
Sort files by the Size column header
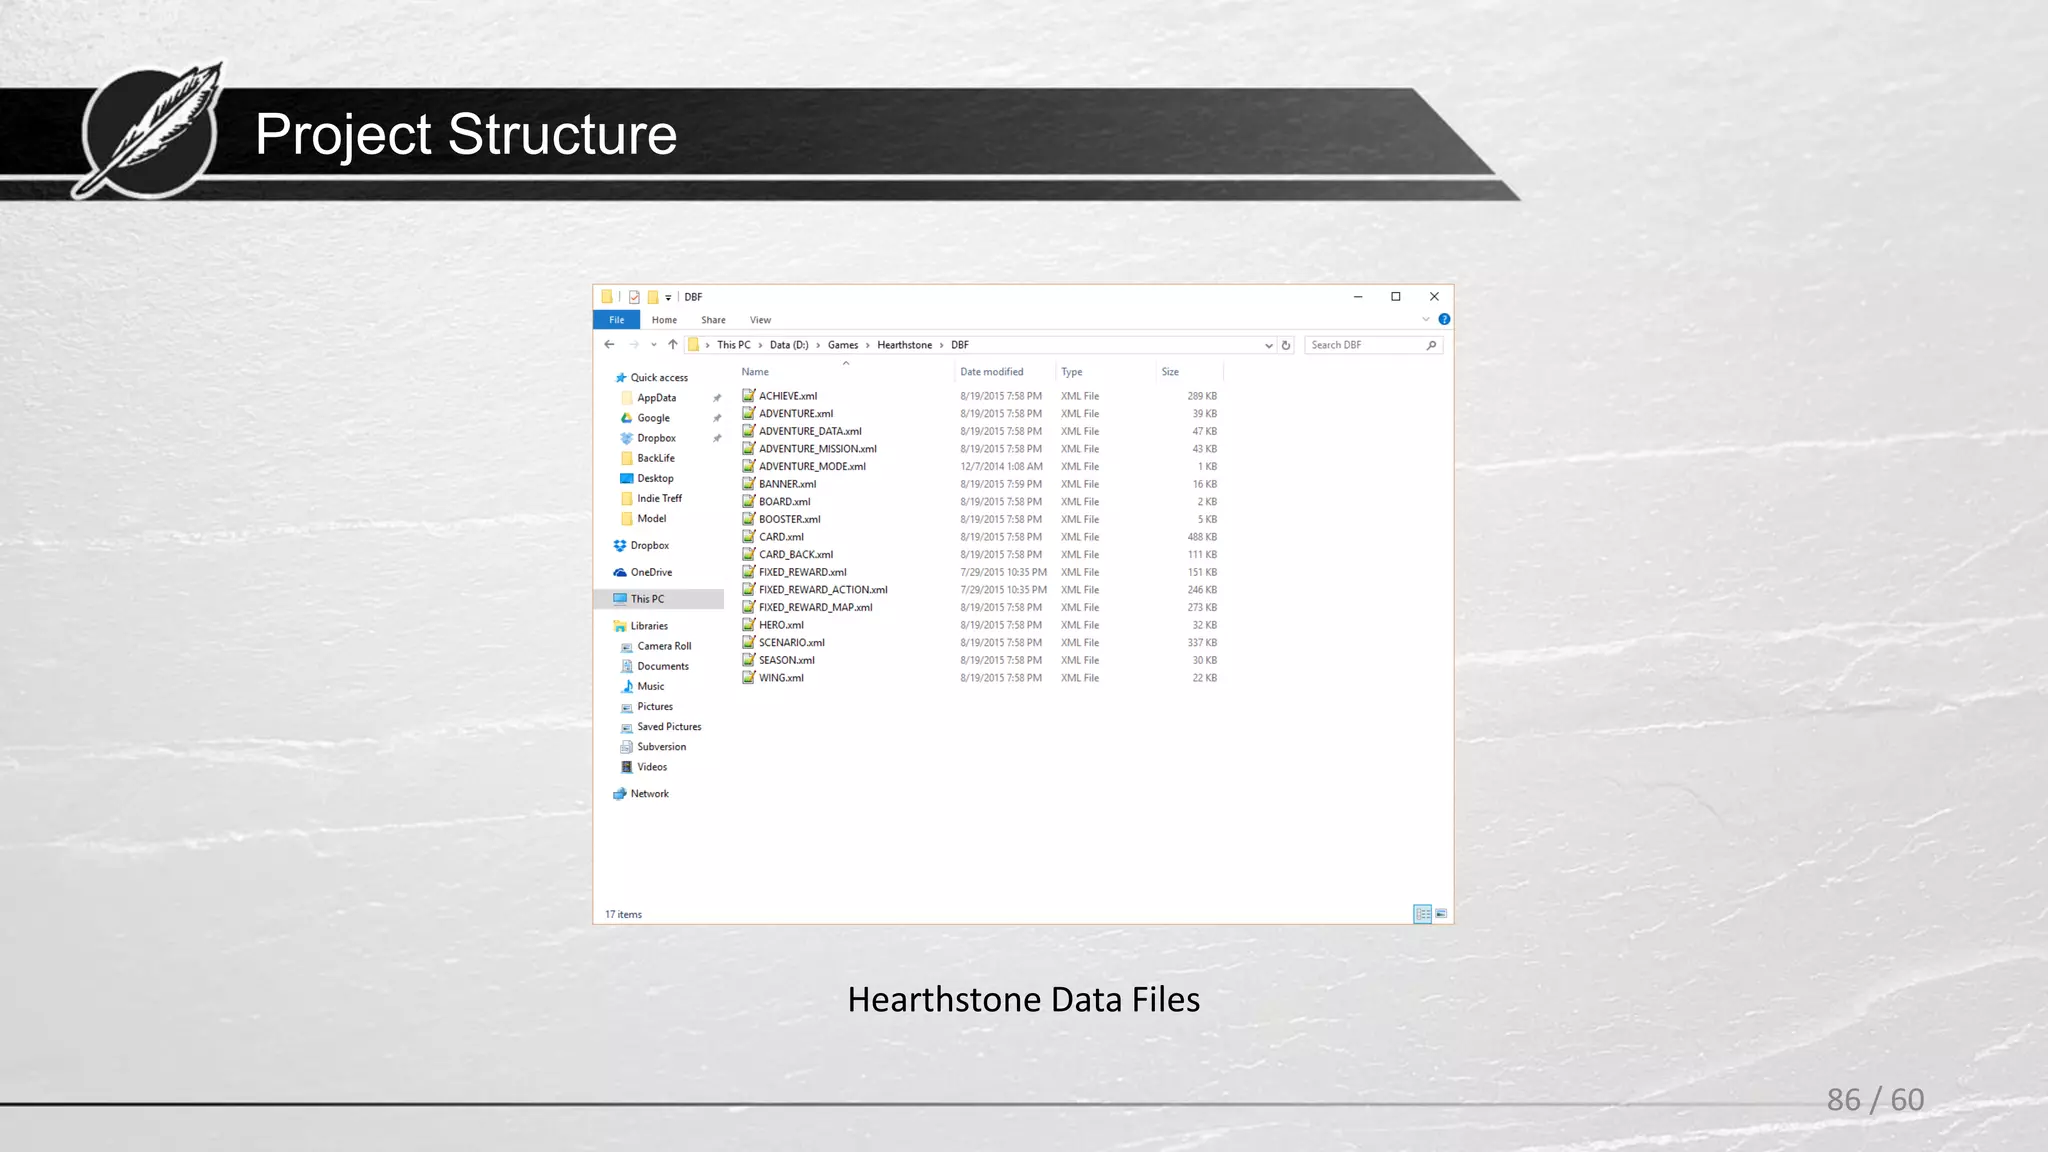(1170, 372)
